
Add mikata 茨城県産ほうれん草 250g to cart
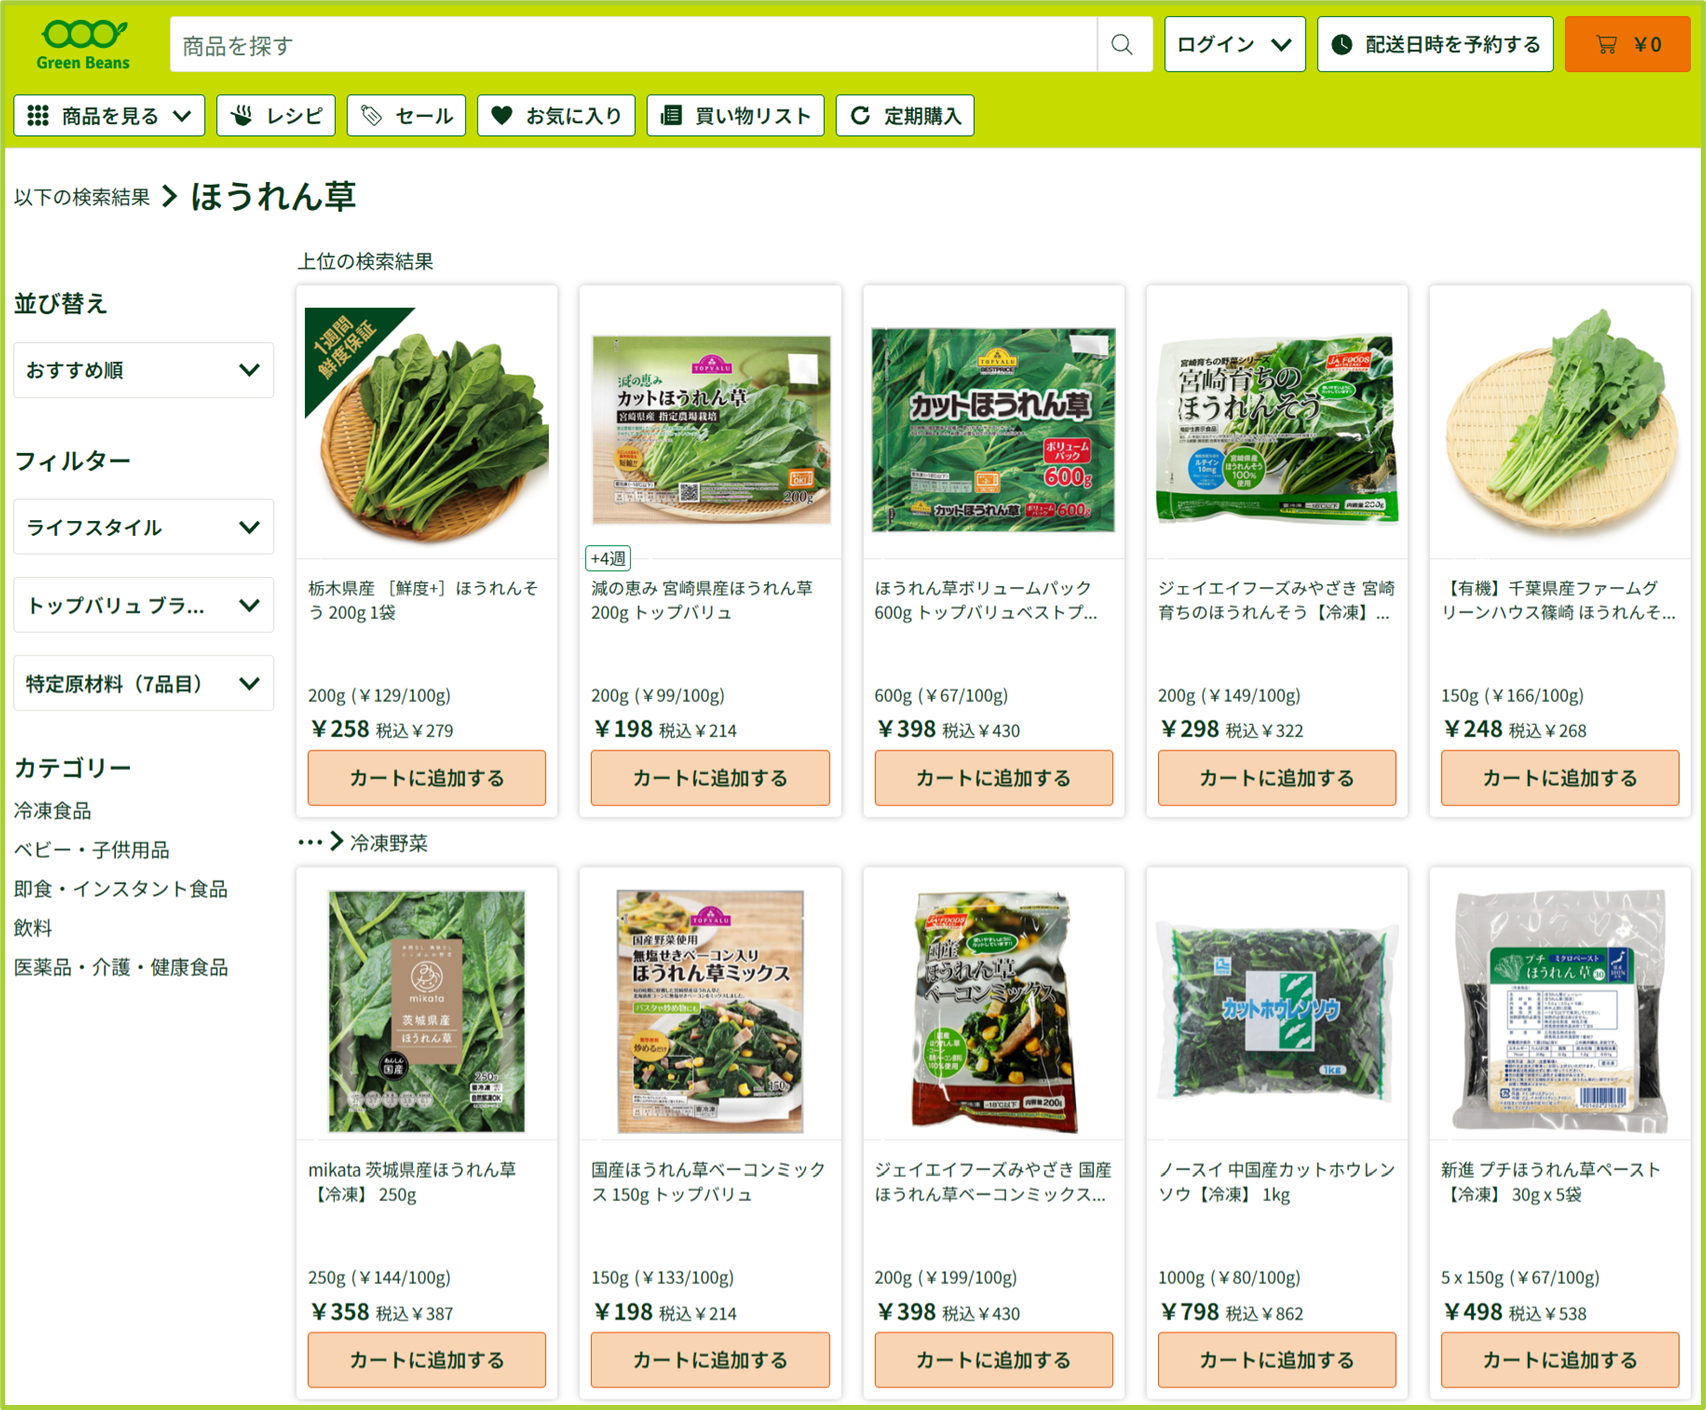(x=427, y=1360)
